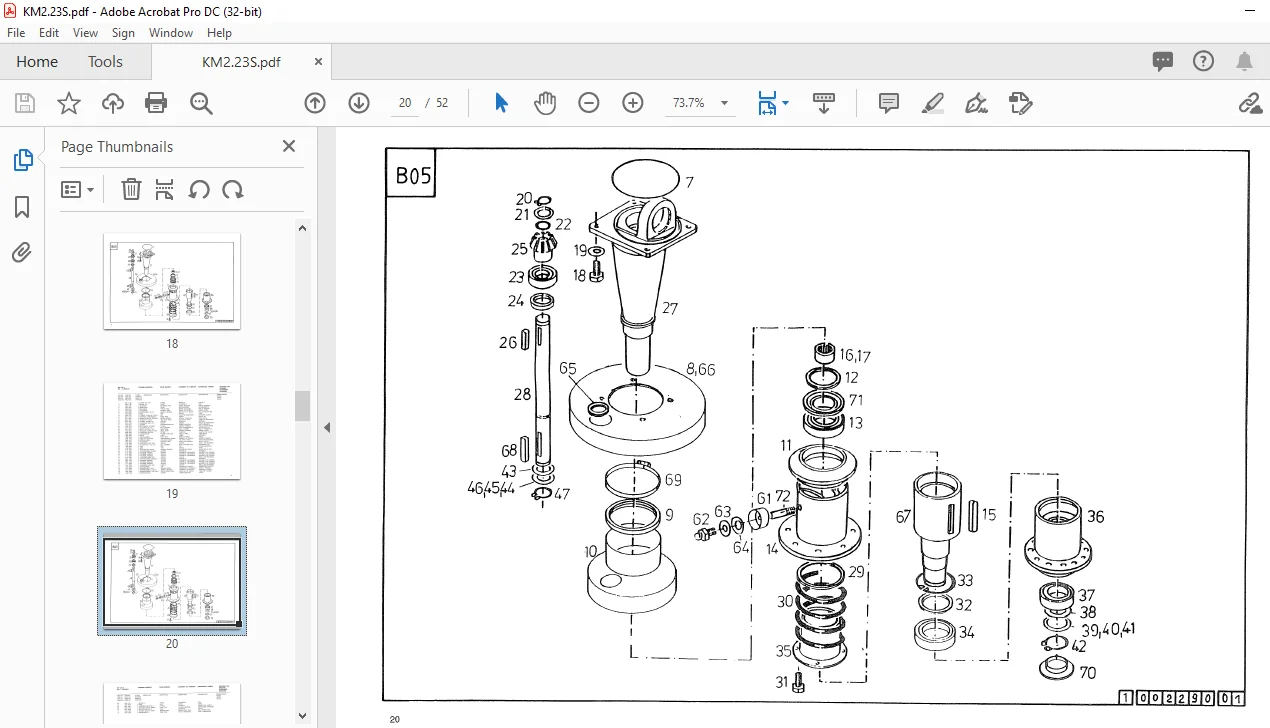
Task: Switch to the Home tab
Action: [37, 61]
